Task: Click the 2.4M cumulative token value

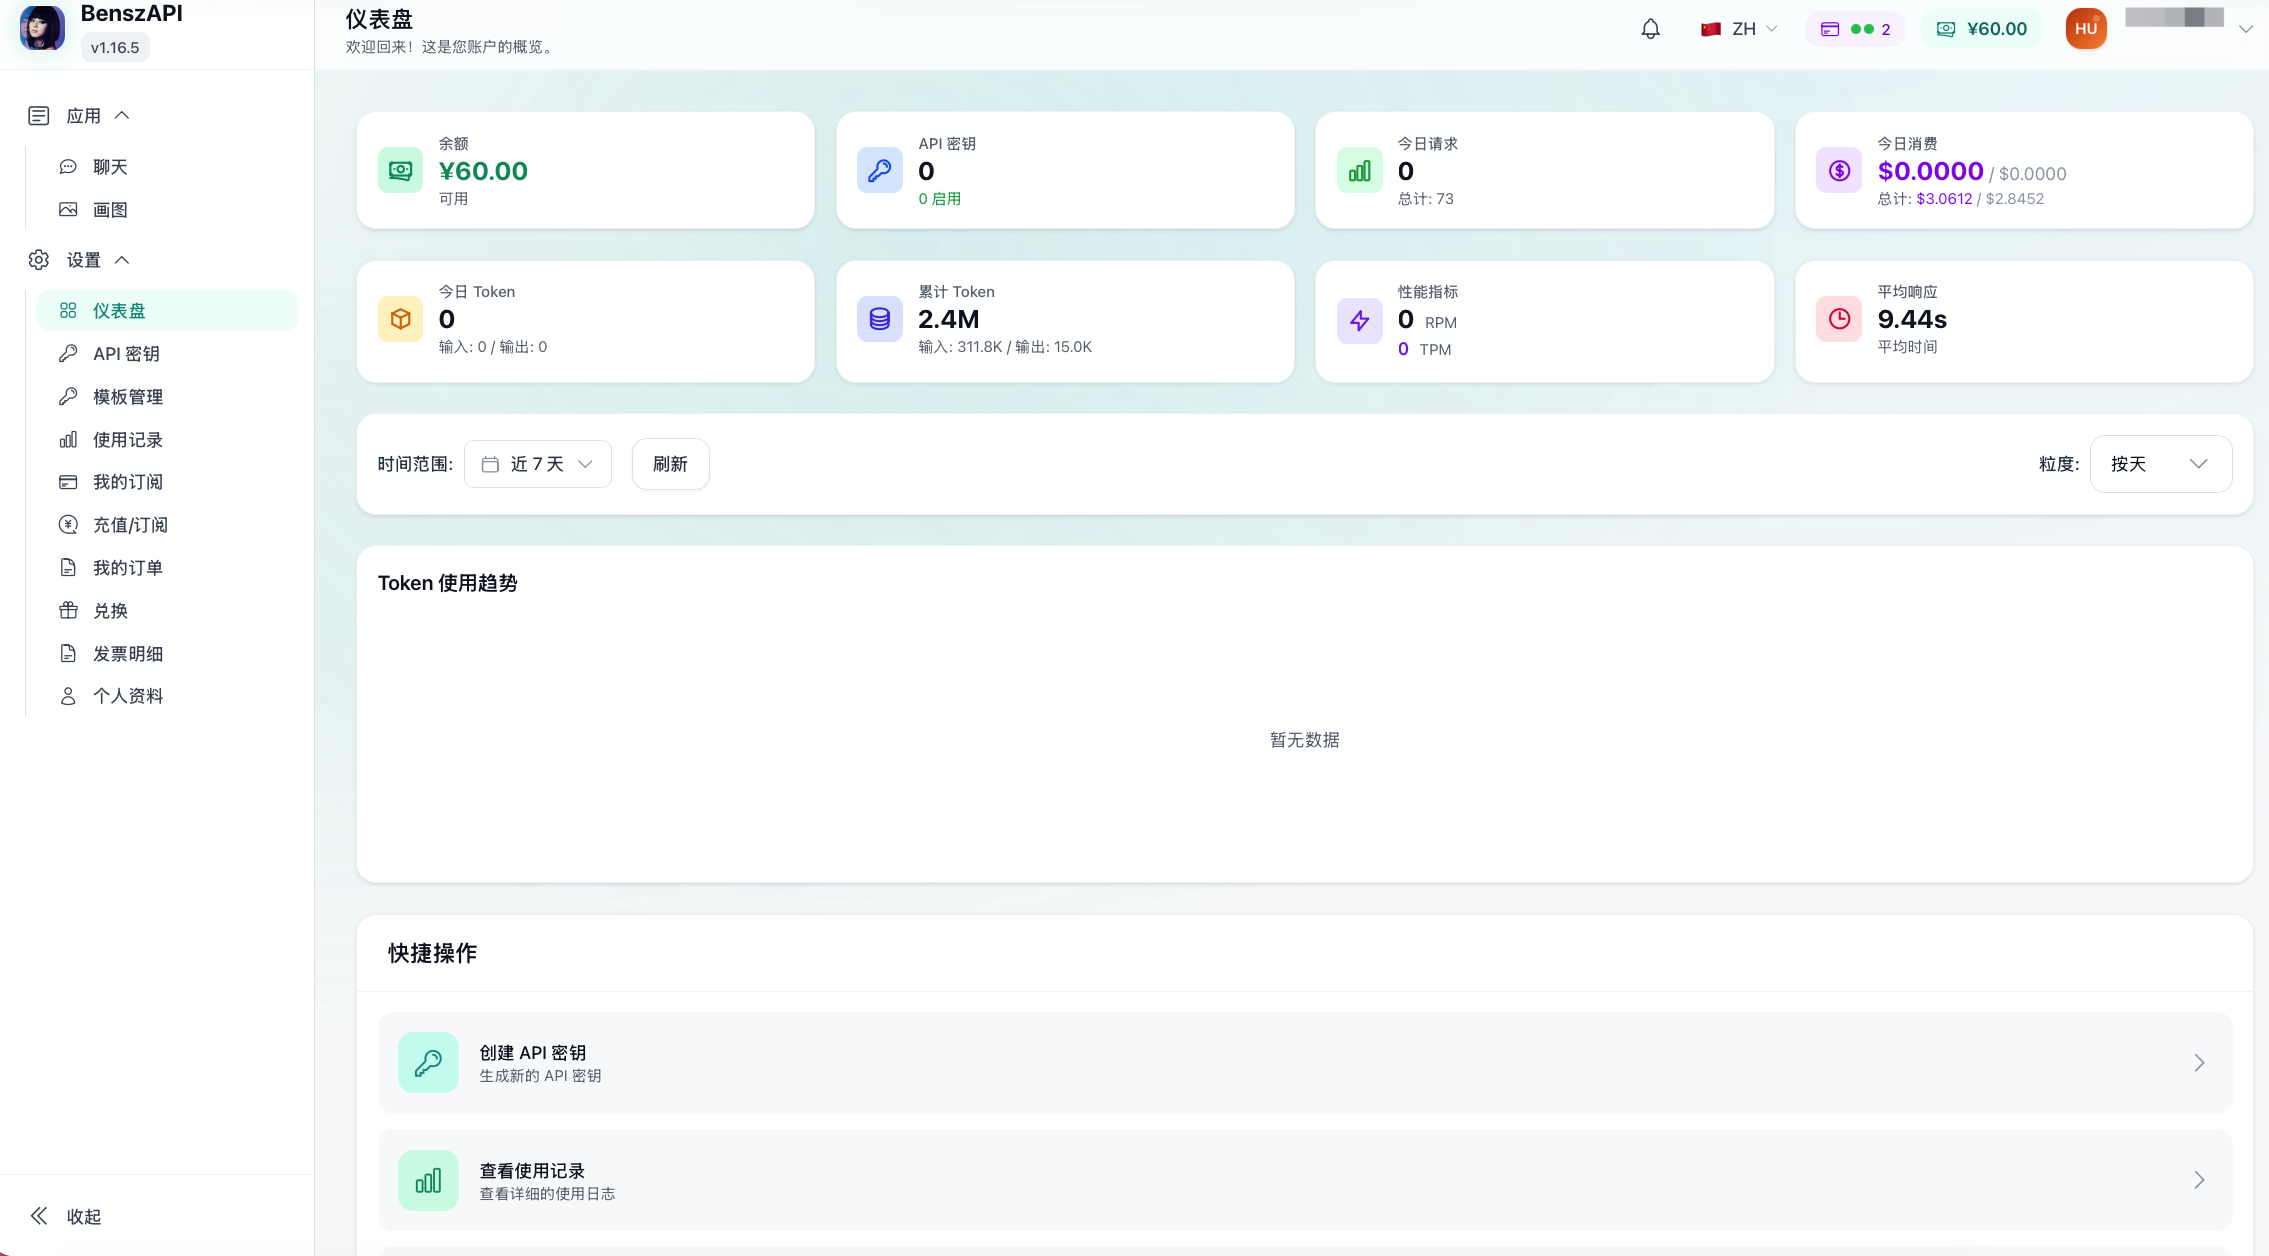Action: 948,320
